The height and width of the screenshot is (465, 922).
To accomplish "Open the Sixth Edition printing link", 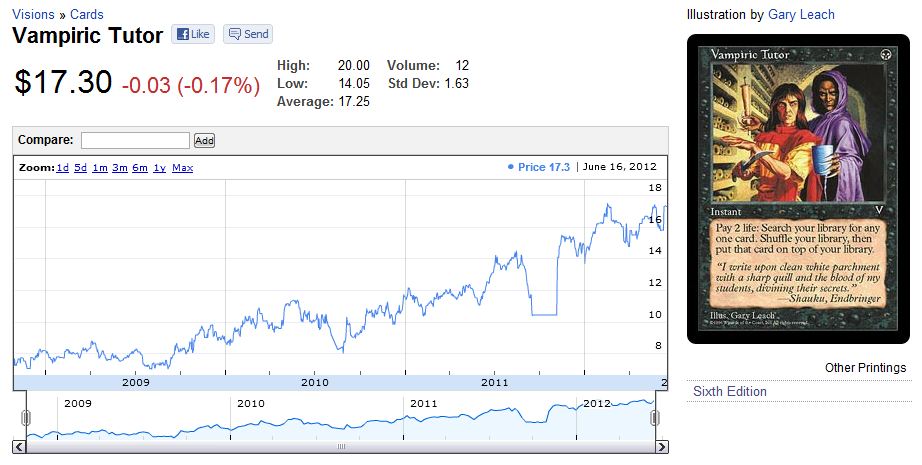I will [x=730, y=392].
